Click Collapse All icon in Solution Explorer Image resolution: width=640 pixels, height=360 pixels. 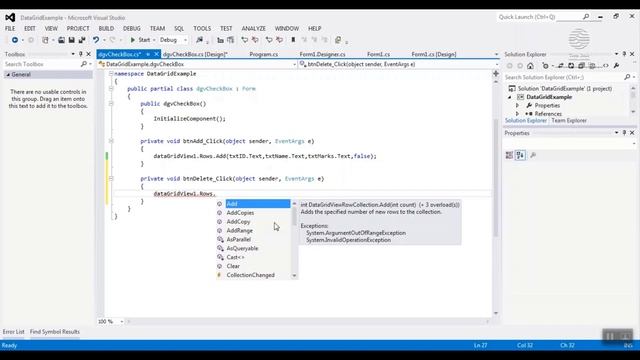coord(581,66)
